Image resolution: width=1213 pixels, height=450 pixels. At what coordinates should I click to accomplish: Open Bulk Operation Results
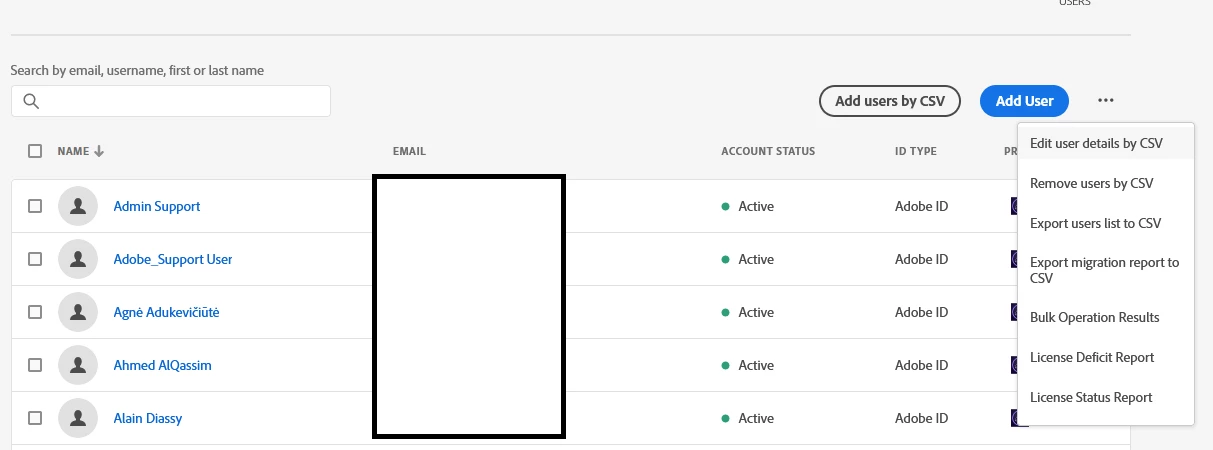tap(1106, 317)
